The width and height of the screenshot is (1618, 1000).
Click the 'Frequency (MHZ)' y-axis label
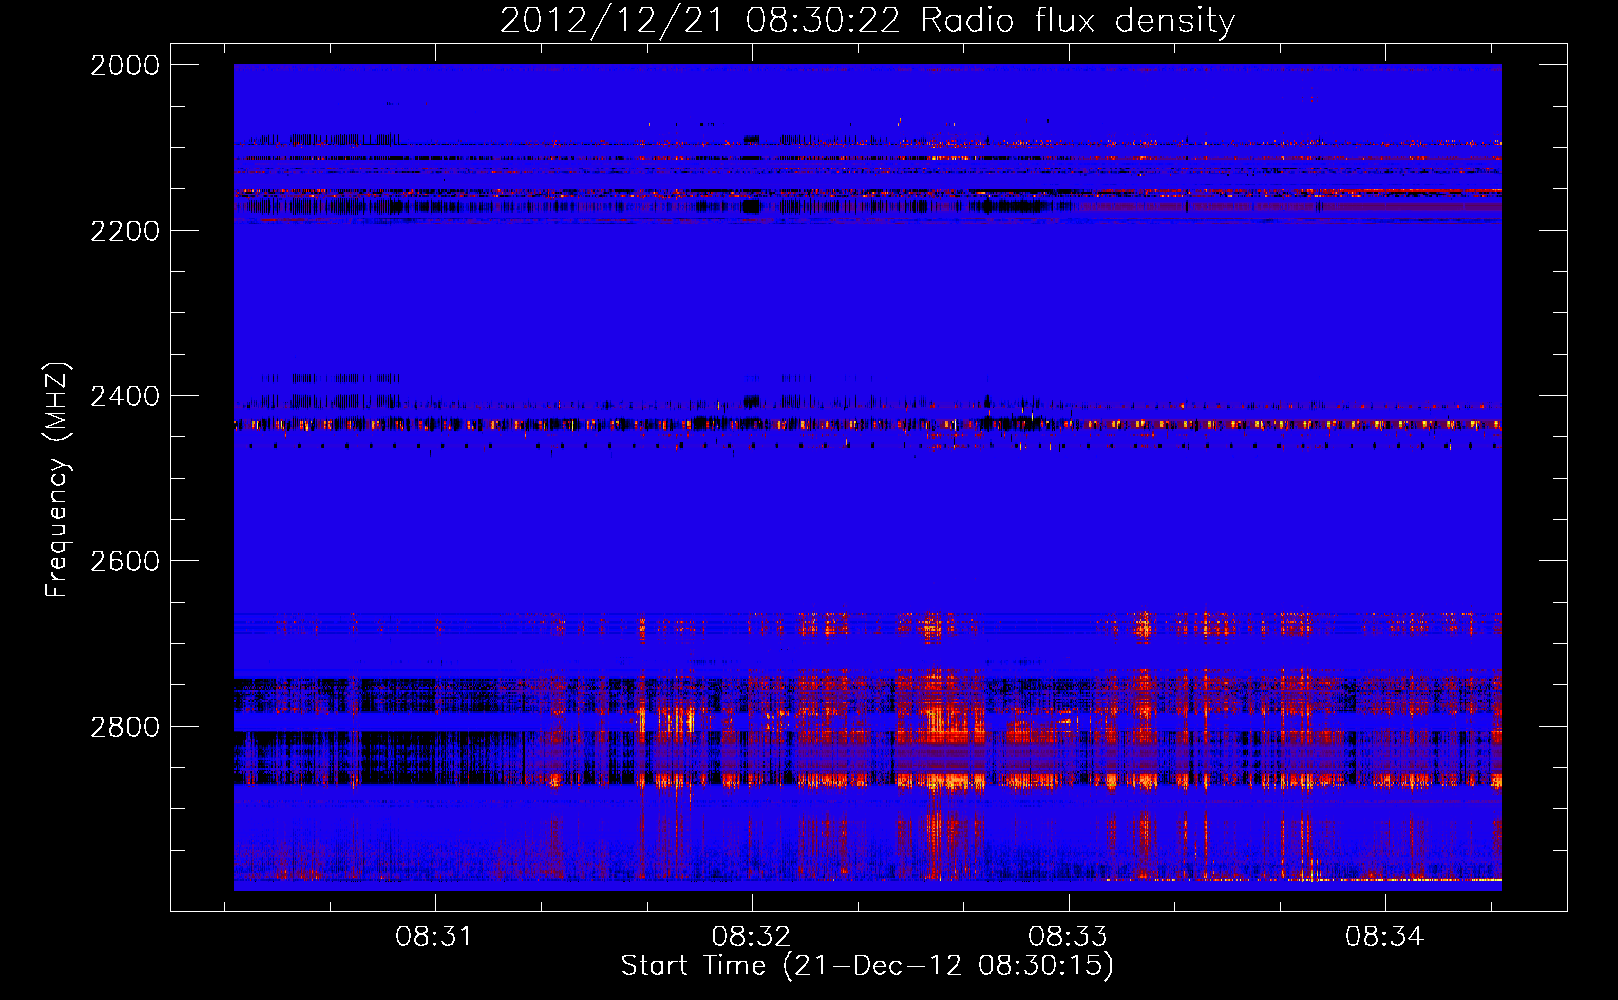(x=57, y=480)
